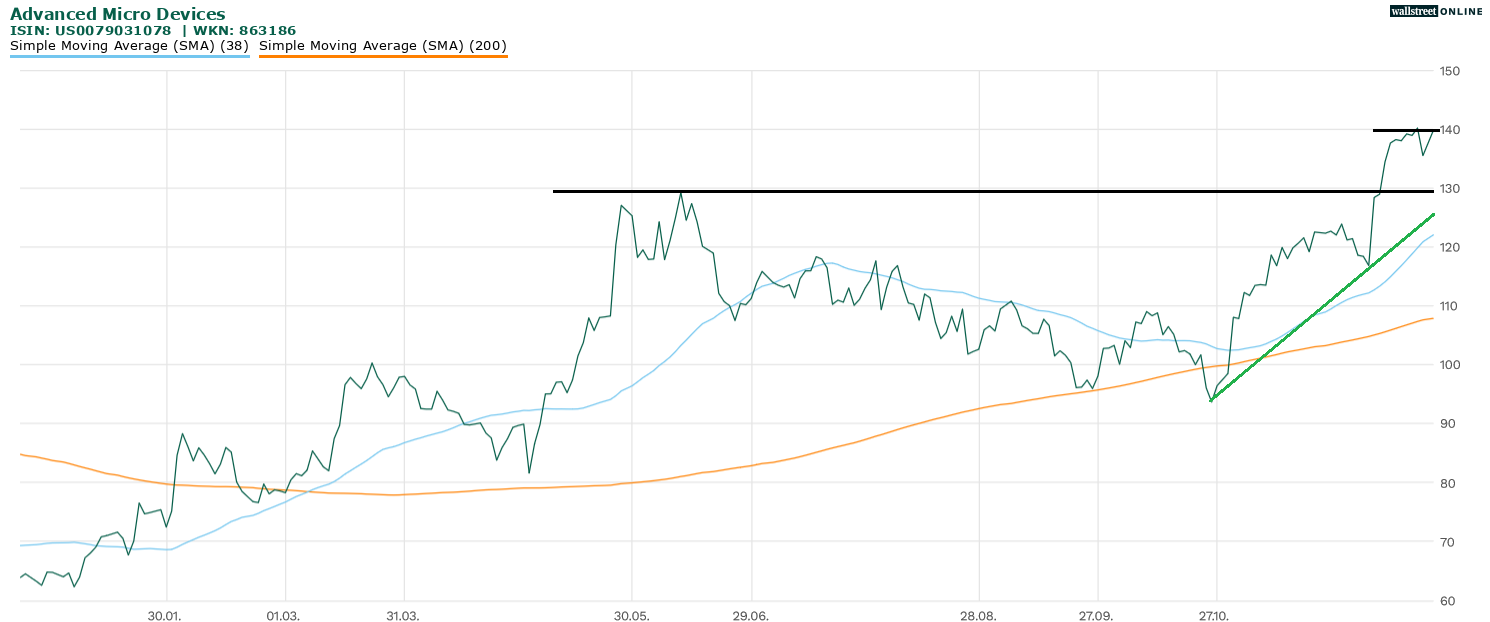Click the 80 price axis label
Screen dimensions: 1490x622
(x=1447, y=483)
